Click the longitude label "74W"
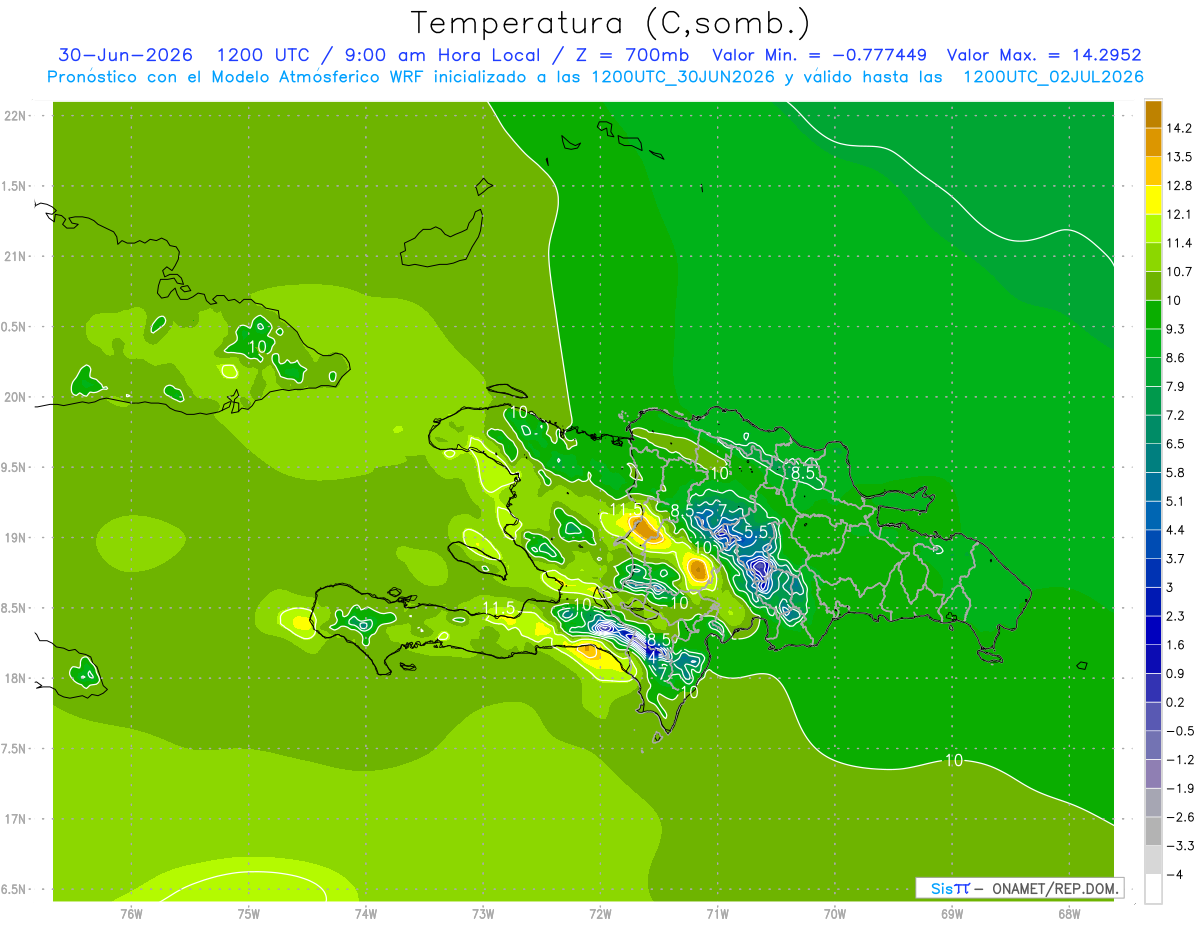The image size is (1200, 927). (x=365, y=914)
